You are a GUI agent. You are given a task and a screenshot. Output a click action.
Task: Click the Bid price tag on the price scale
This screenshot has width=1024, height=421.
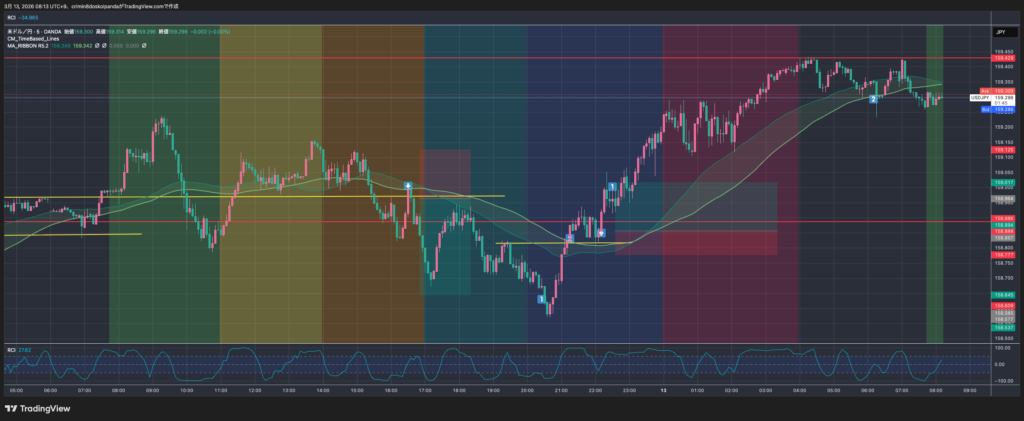click(985, 107)
